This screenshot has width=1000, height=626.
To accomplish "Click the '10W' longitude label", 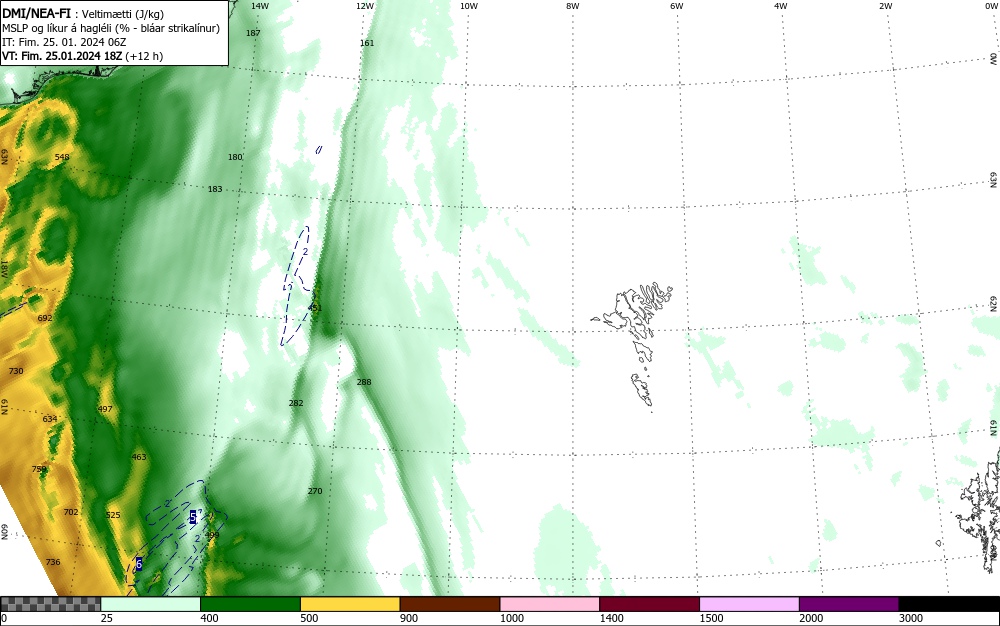I will [x=469, y=6].
